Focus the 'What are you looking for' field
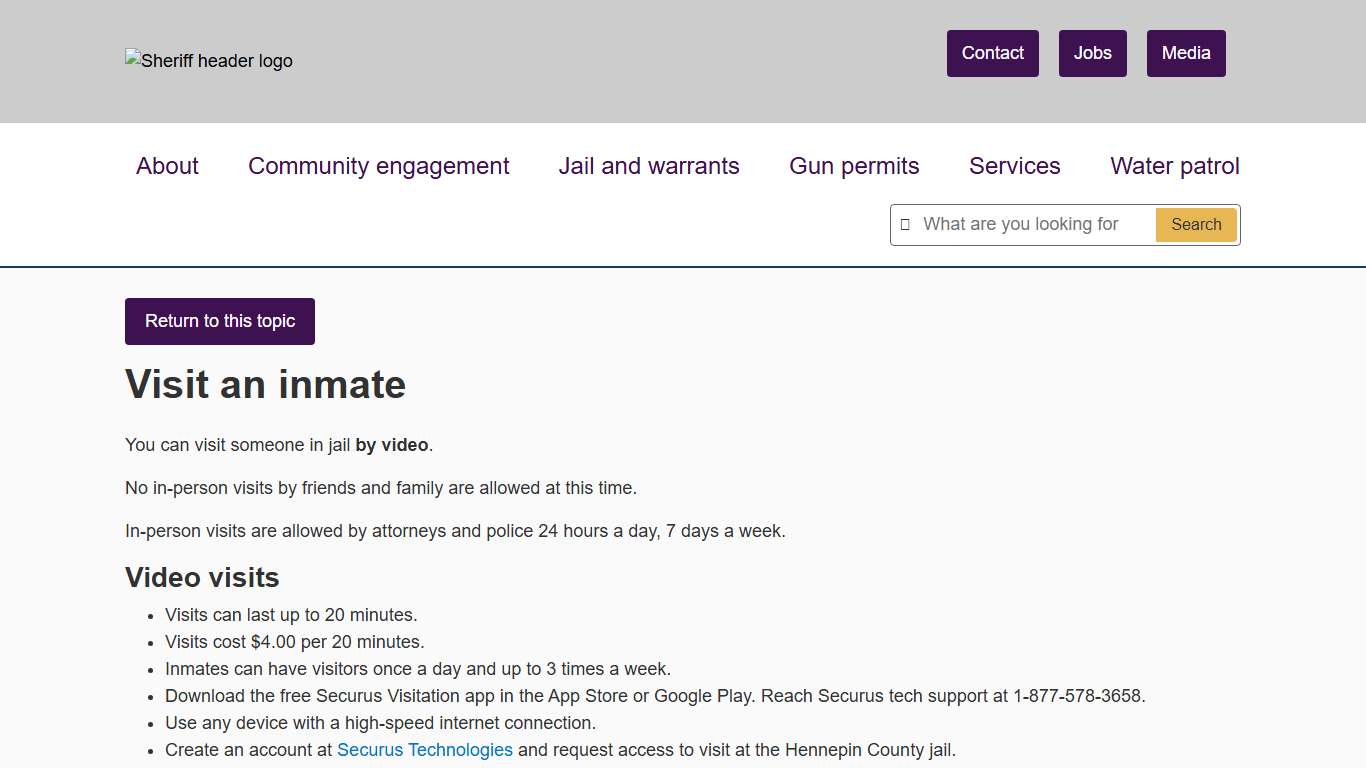The image size is (1366, 768). coord(1030,225)
